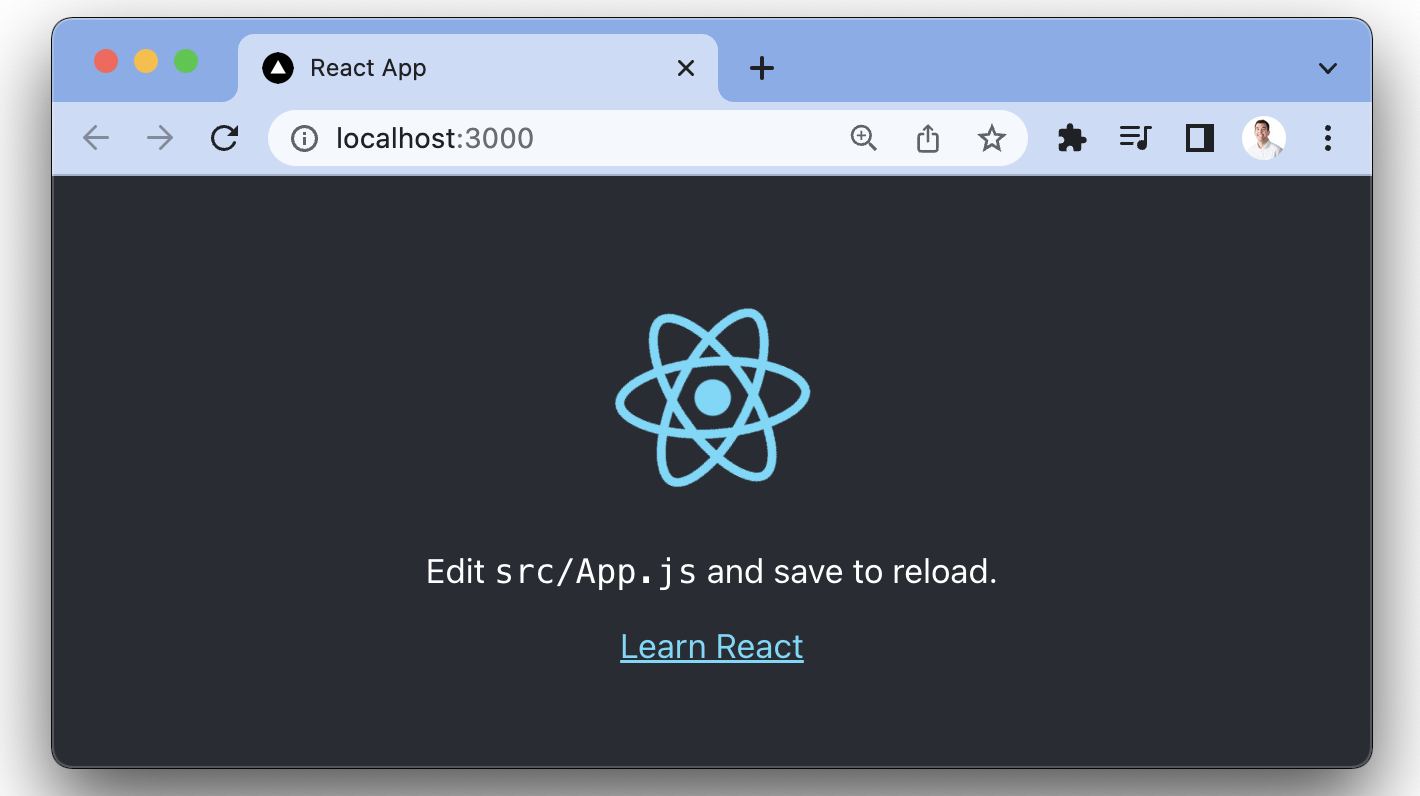Open the side panel square icon
Viewport: 1420px width, 796px height.
pyautogui.click(x=1199, y=138)
